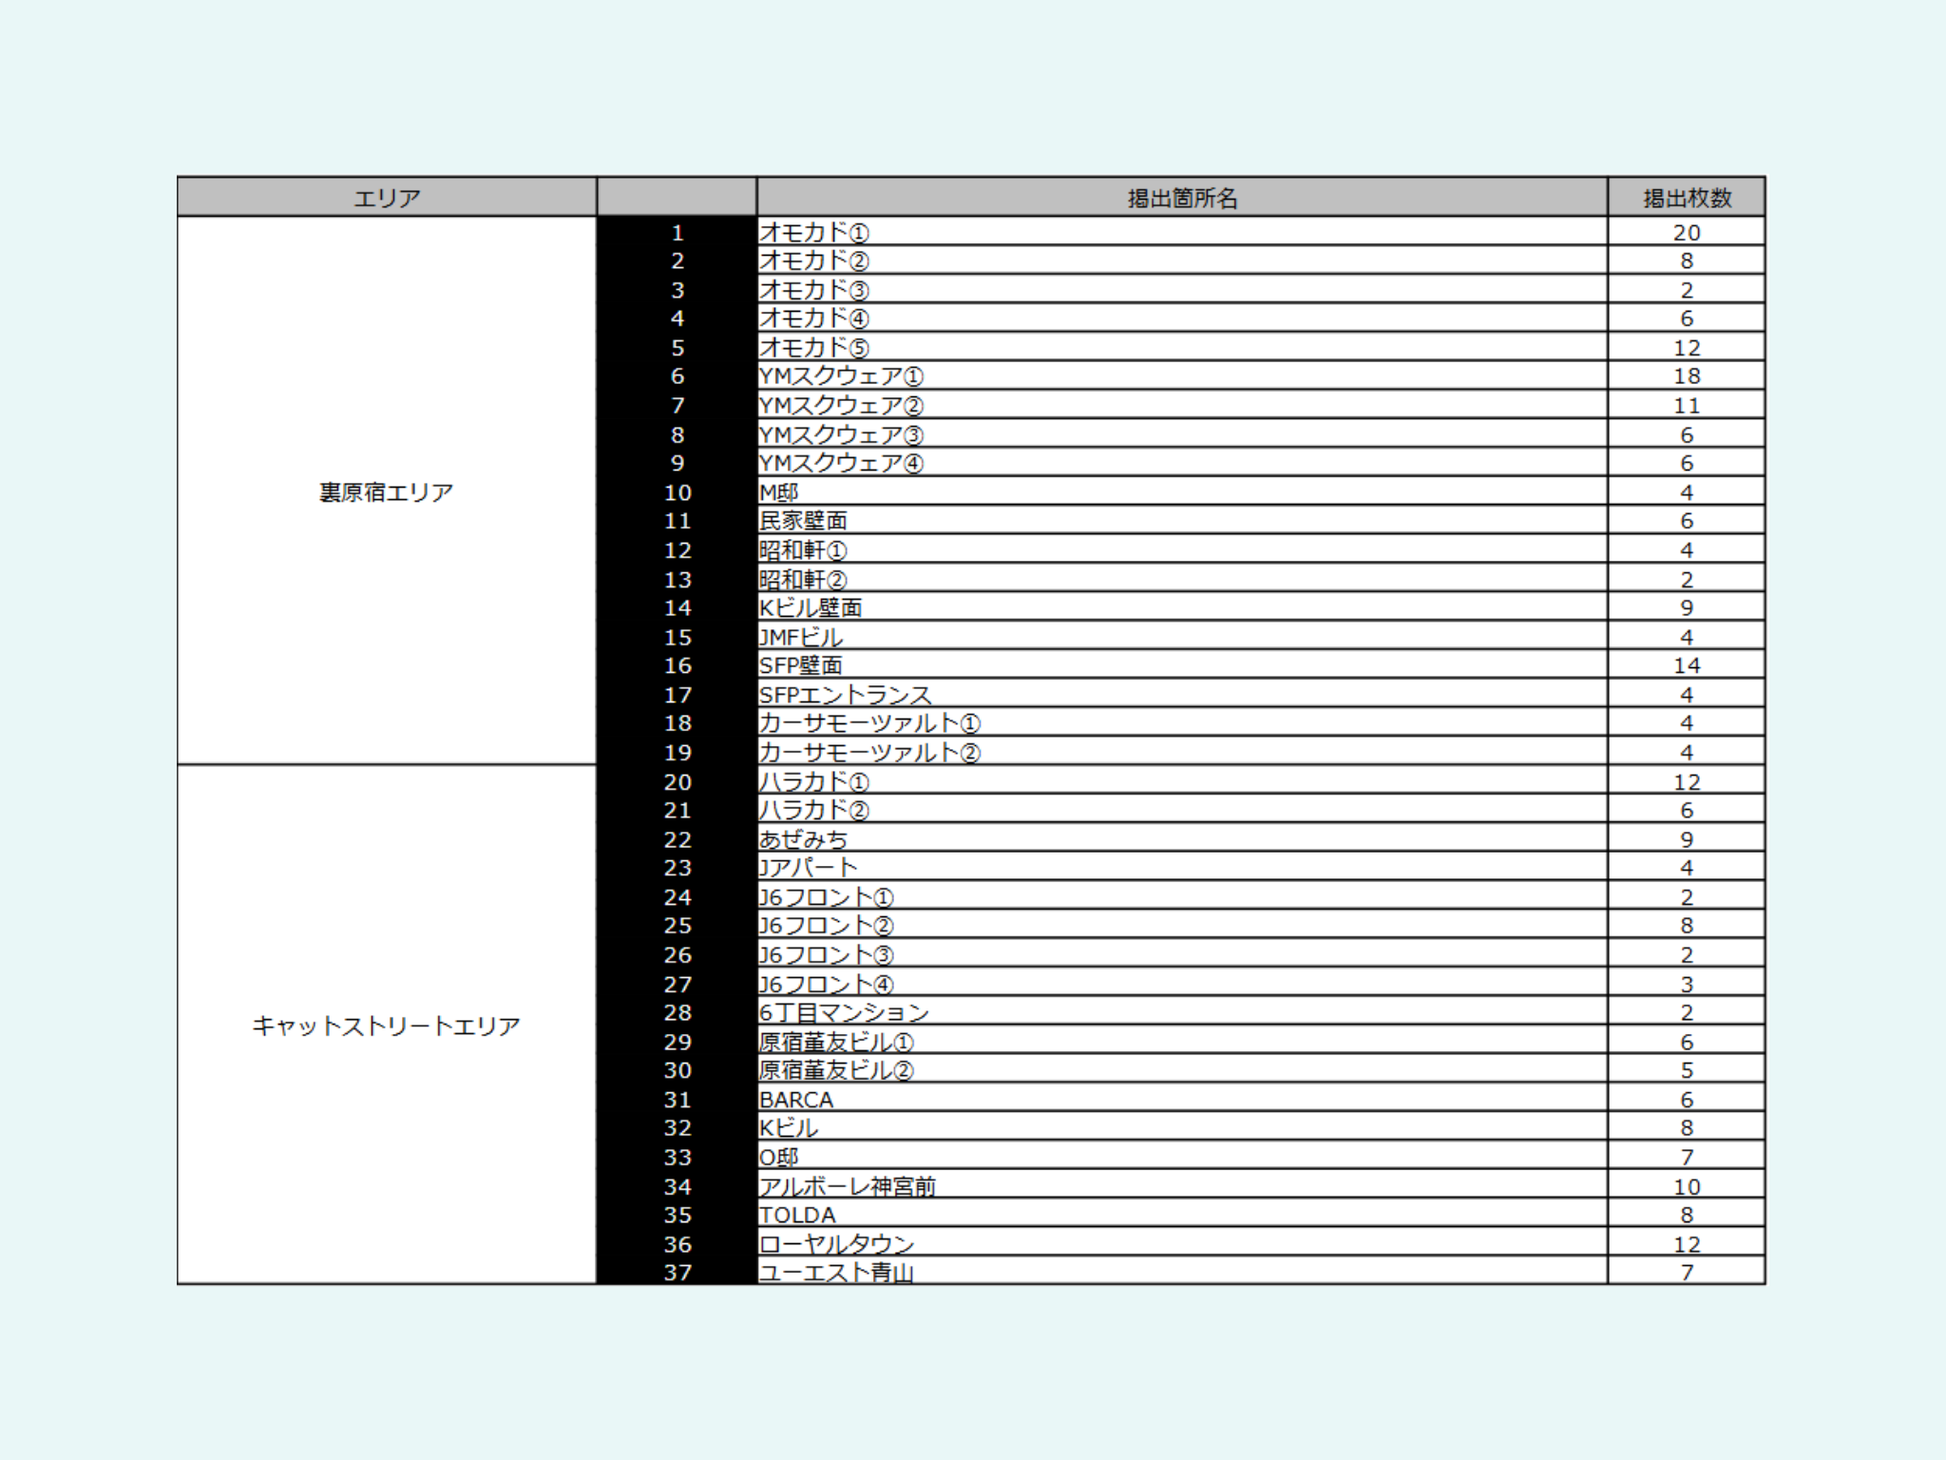Click the count 9 for あぜみち

tap(1686, 838)
